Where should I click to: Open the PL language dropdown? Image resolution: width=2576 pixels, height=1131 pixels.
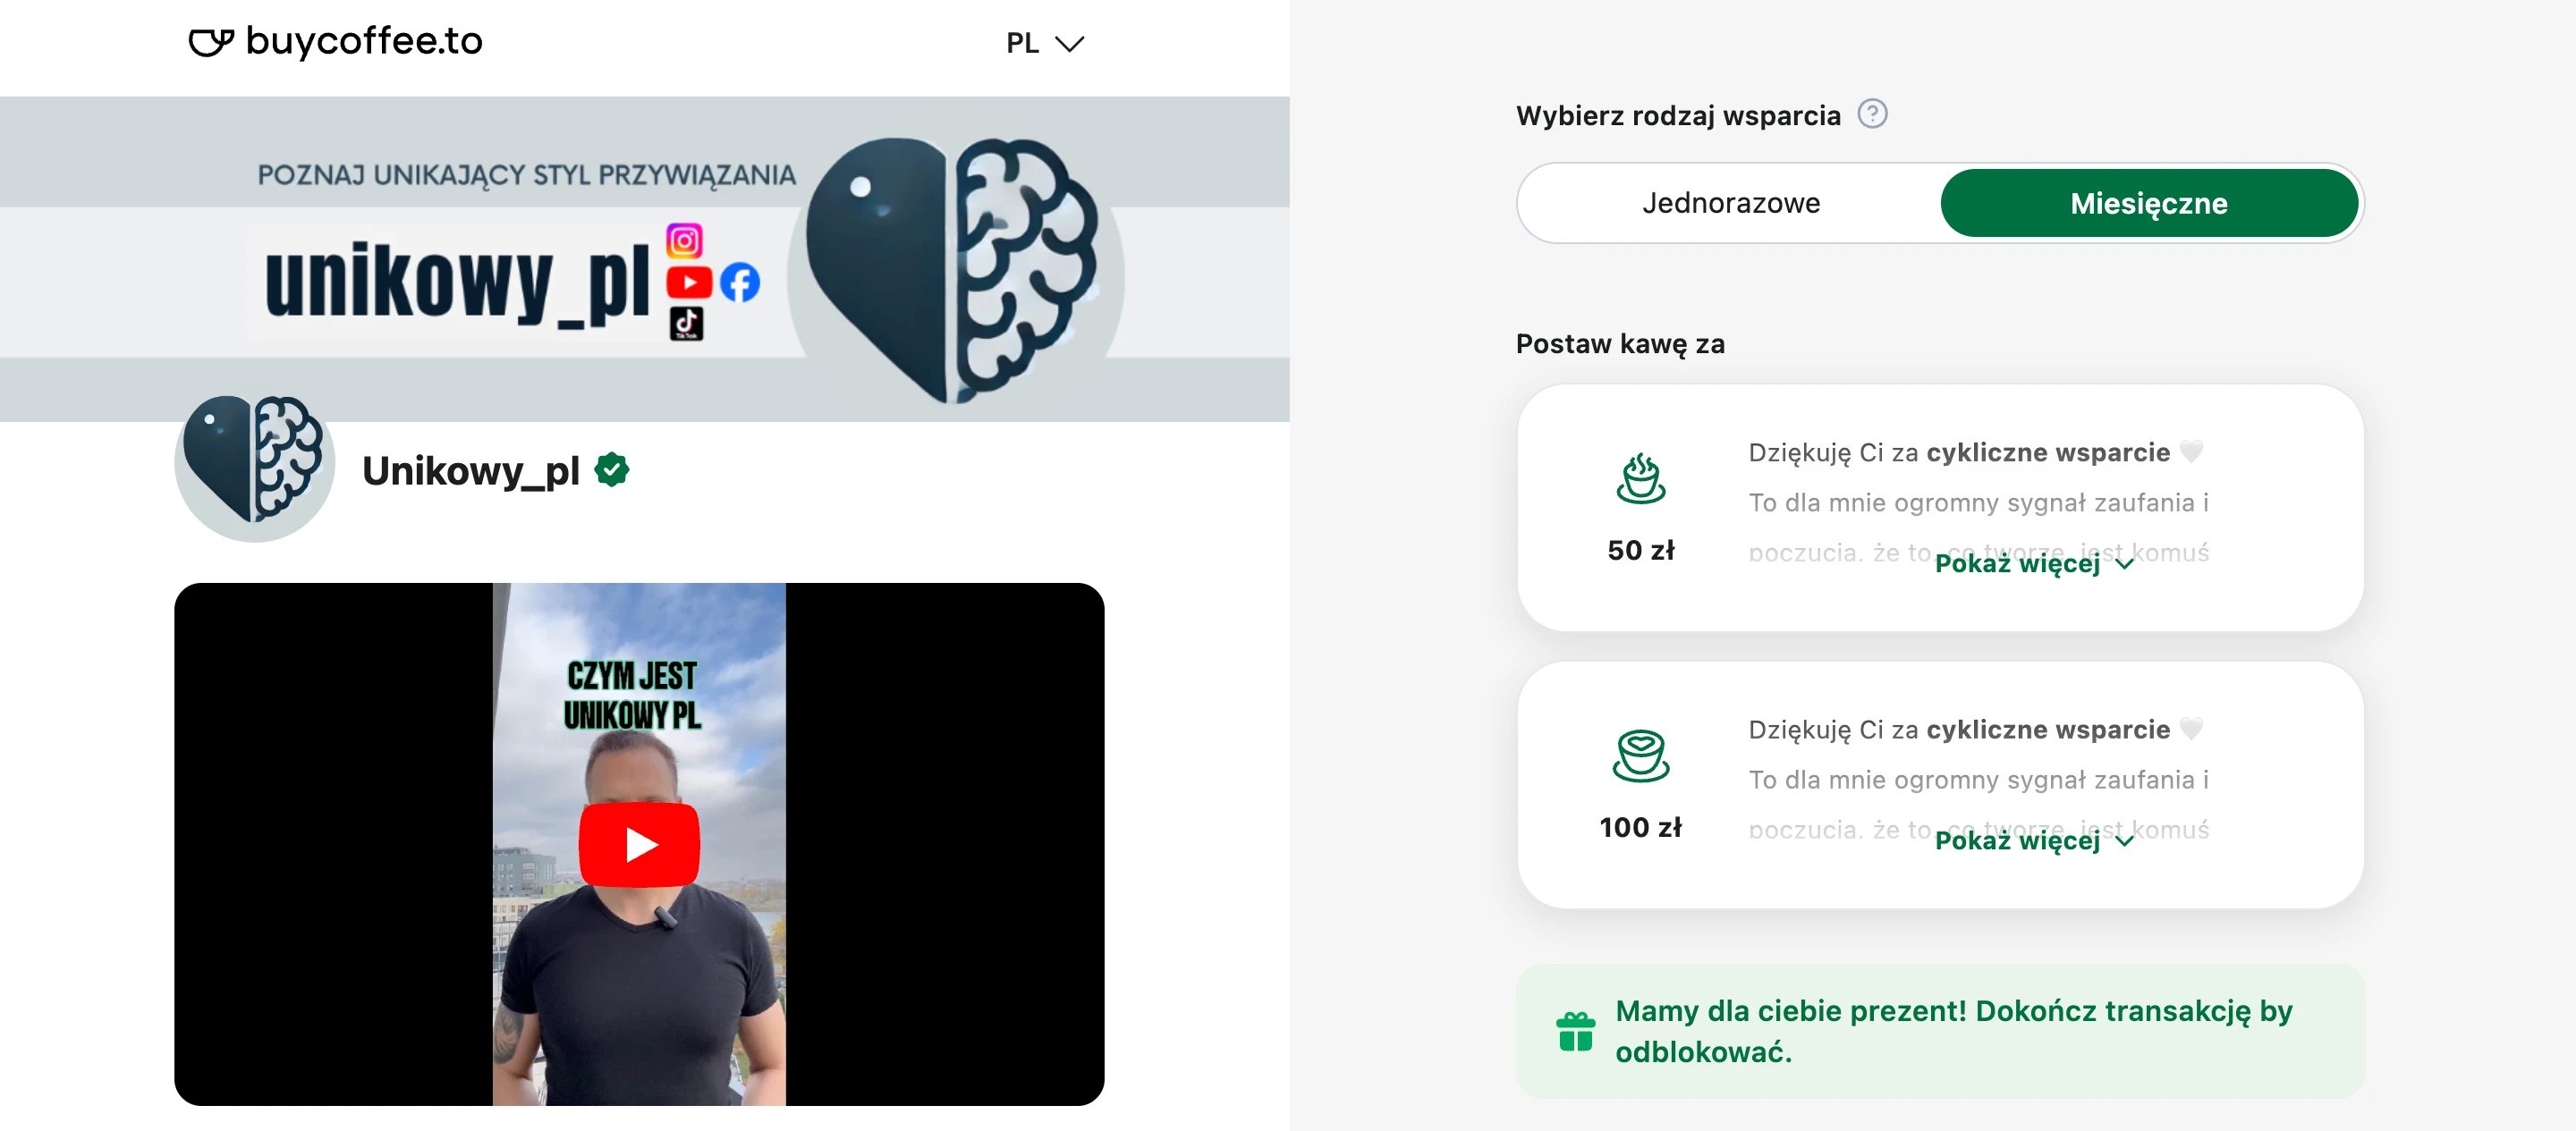pos(1045,43)
